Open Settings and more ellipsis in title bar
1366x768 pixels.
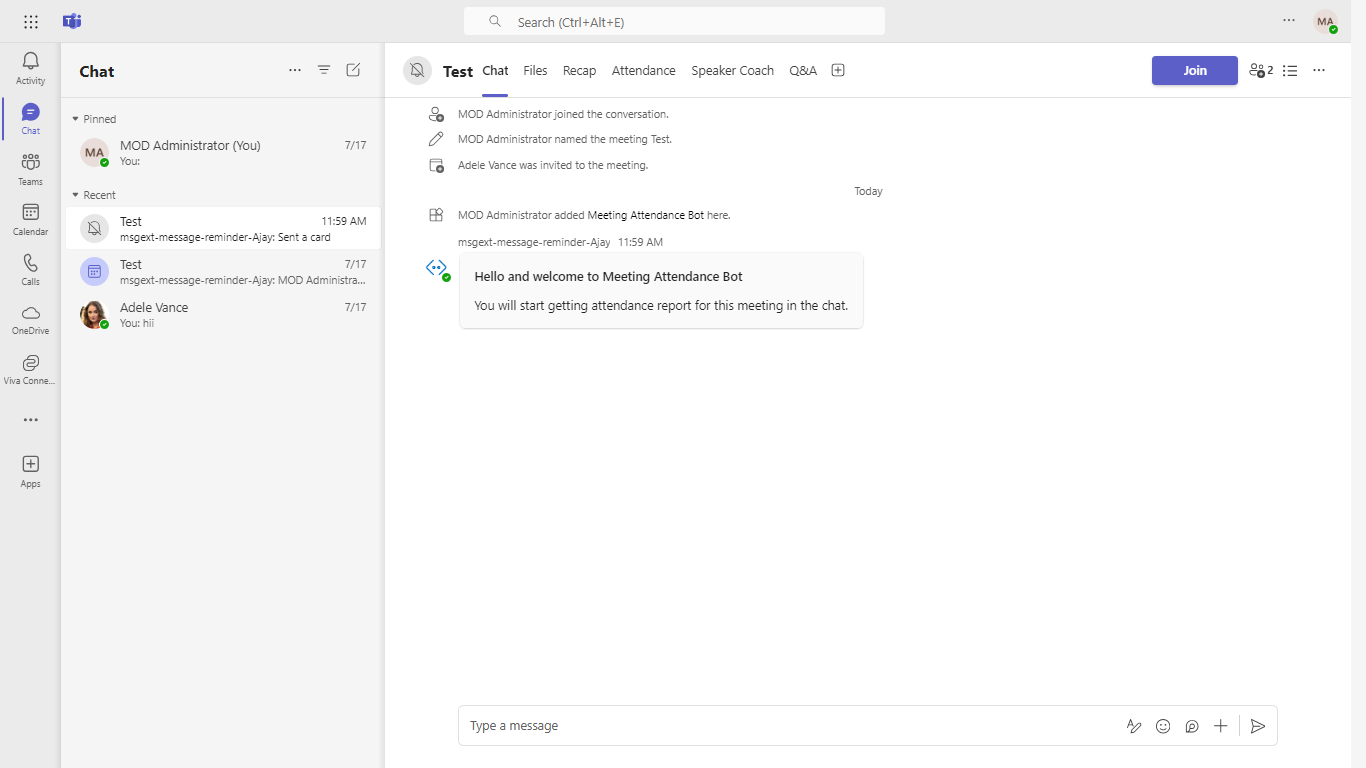tap(1289, 21)
